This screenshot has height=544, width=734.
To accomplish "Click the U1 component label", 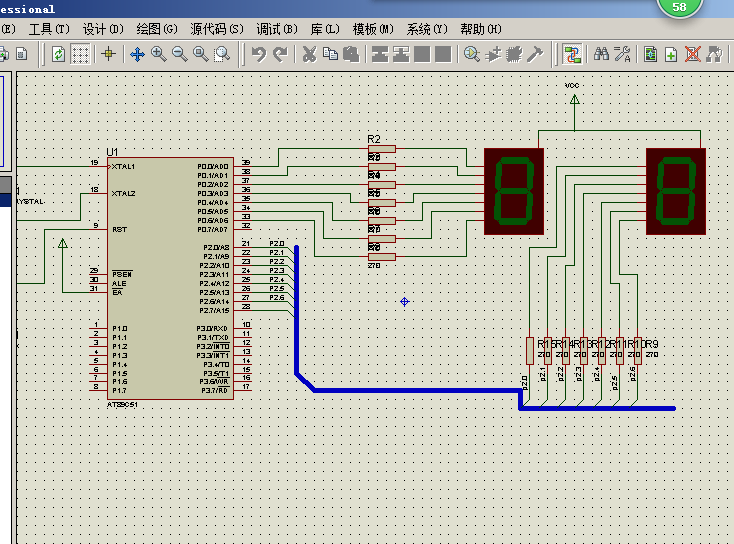I will [112, 152].
